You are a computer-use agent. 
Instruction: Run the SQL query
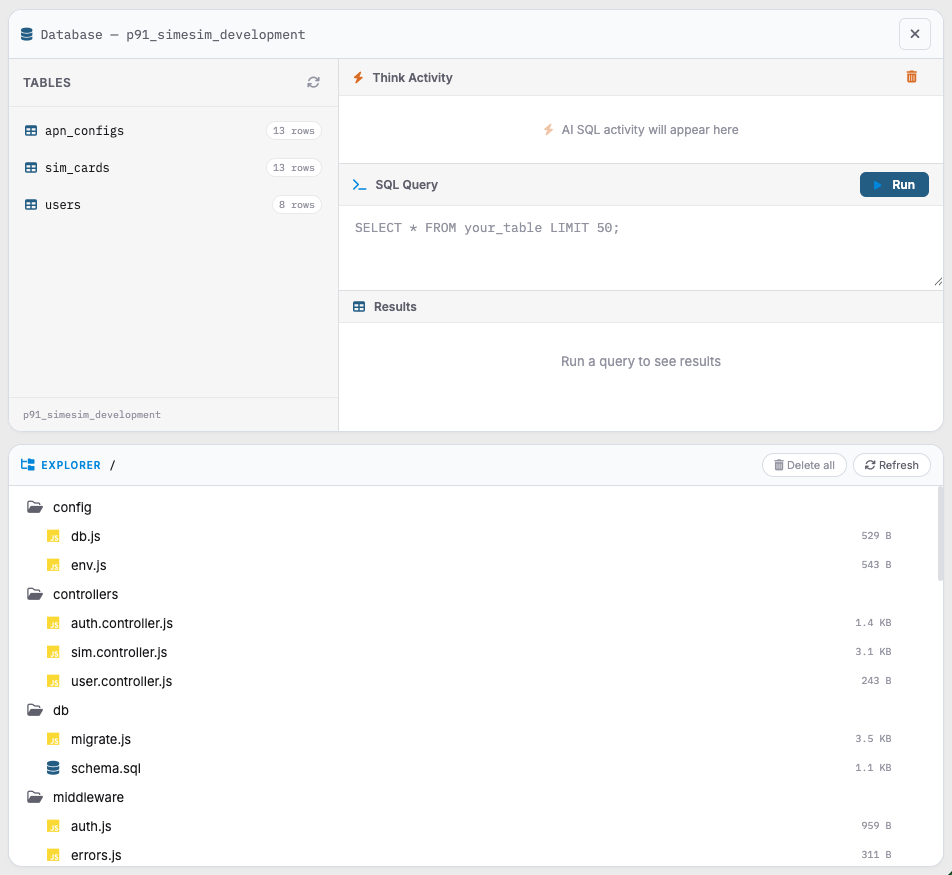(894, 185)
